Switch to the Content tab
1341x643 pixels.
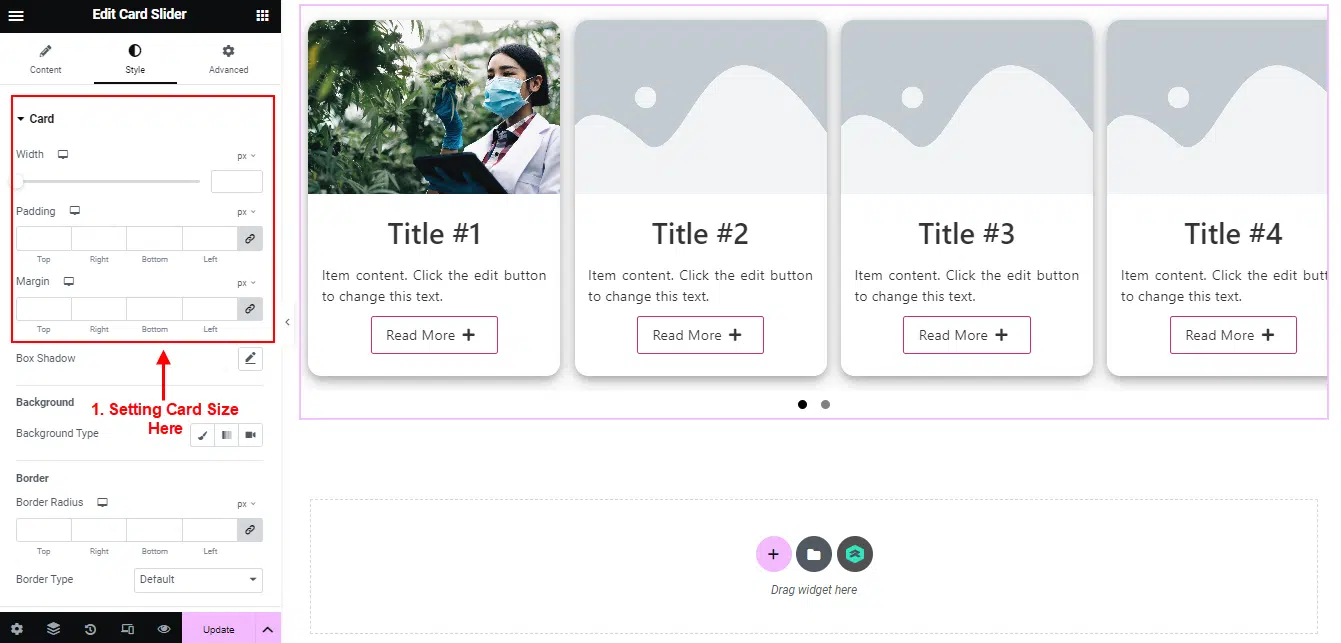click(x=45, y=59)
